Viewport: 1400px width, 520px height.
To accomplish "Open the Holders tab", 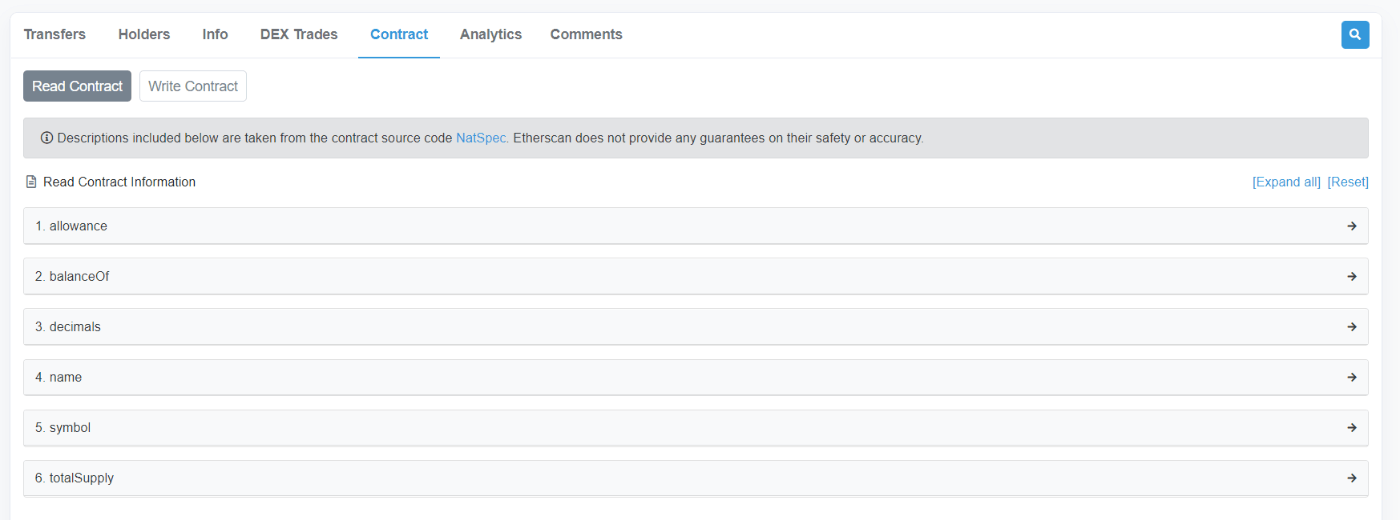I will (144, 34).
